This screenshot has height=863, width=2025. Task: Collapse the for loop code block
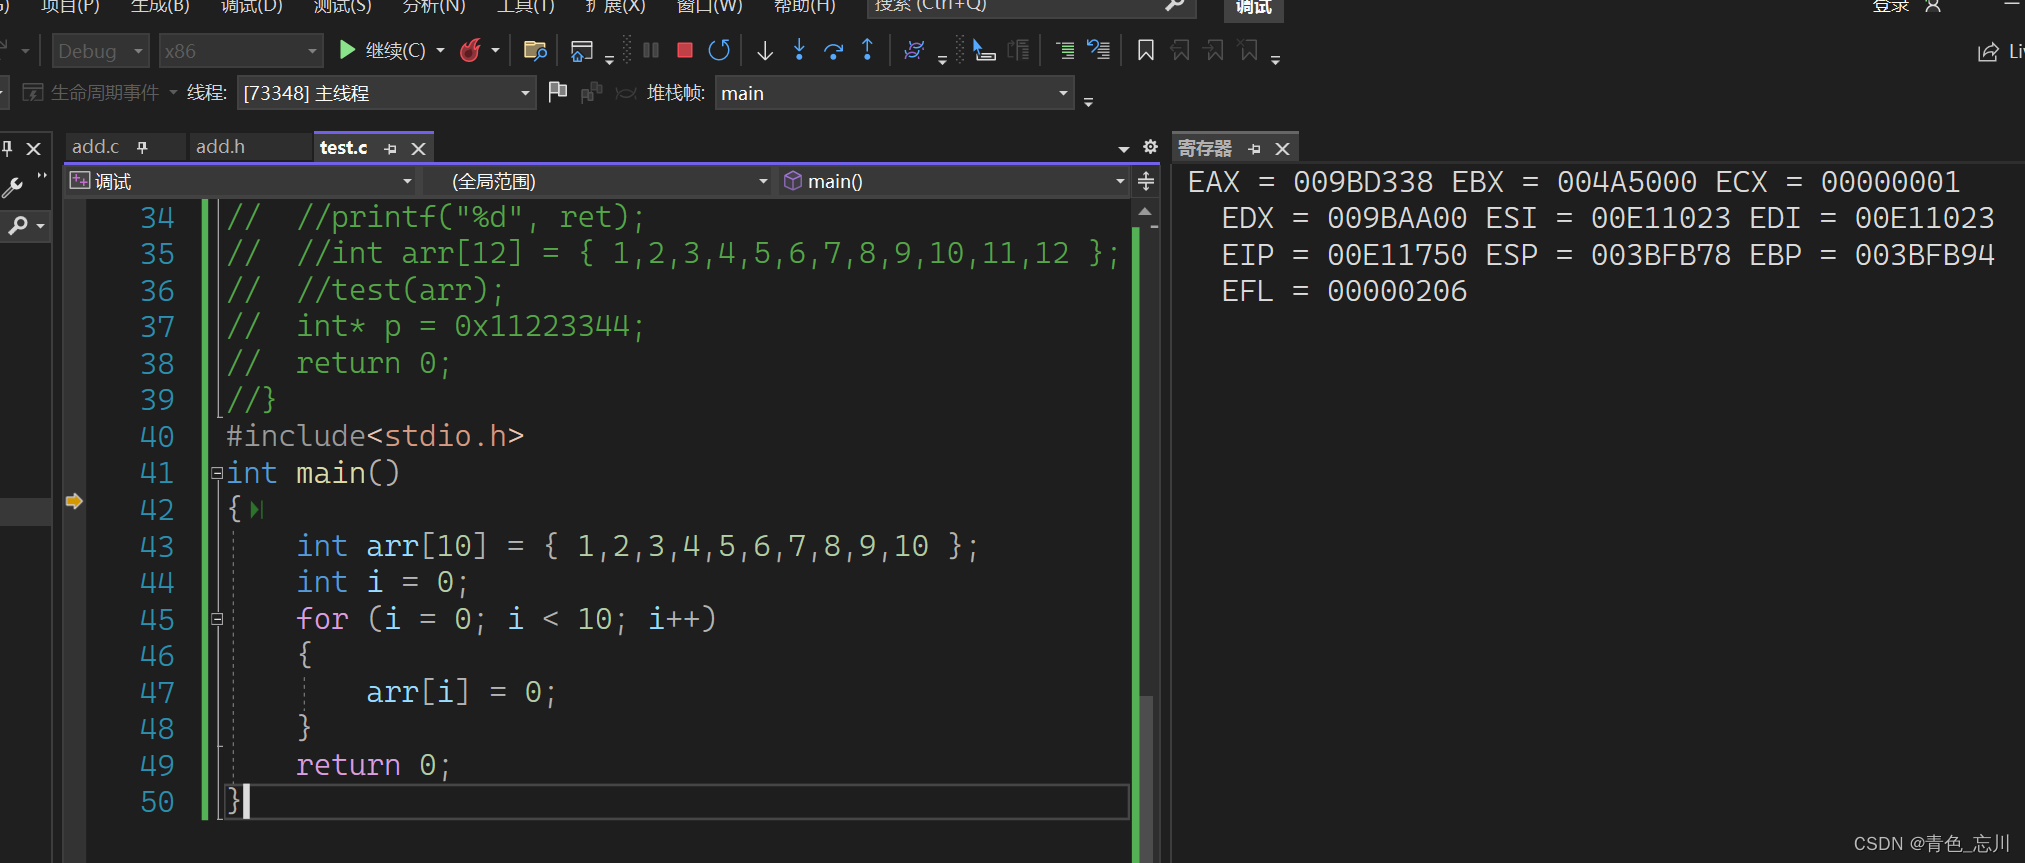(217, 620)
